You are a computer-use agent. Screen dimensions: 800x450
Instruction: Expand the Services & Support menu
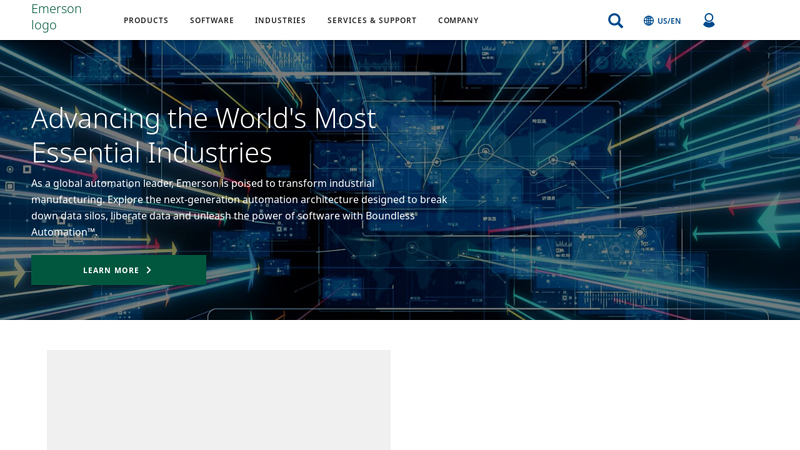(372, 20)
